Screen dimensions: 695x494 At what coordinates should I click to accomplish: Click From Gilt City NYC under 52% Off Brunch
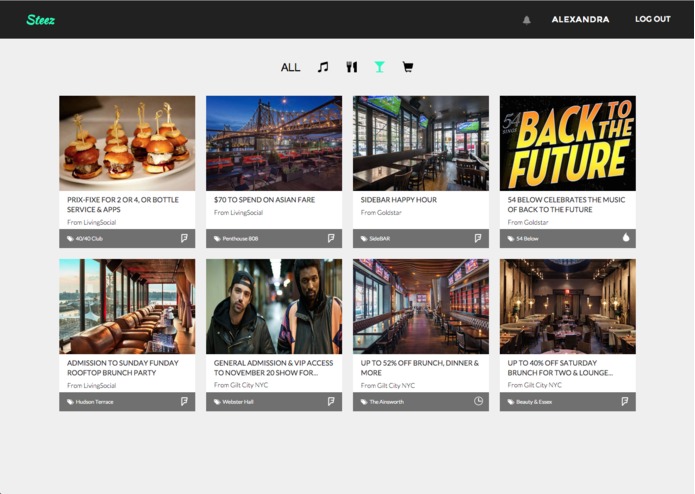point(388,385)
